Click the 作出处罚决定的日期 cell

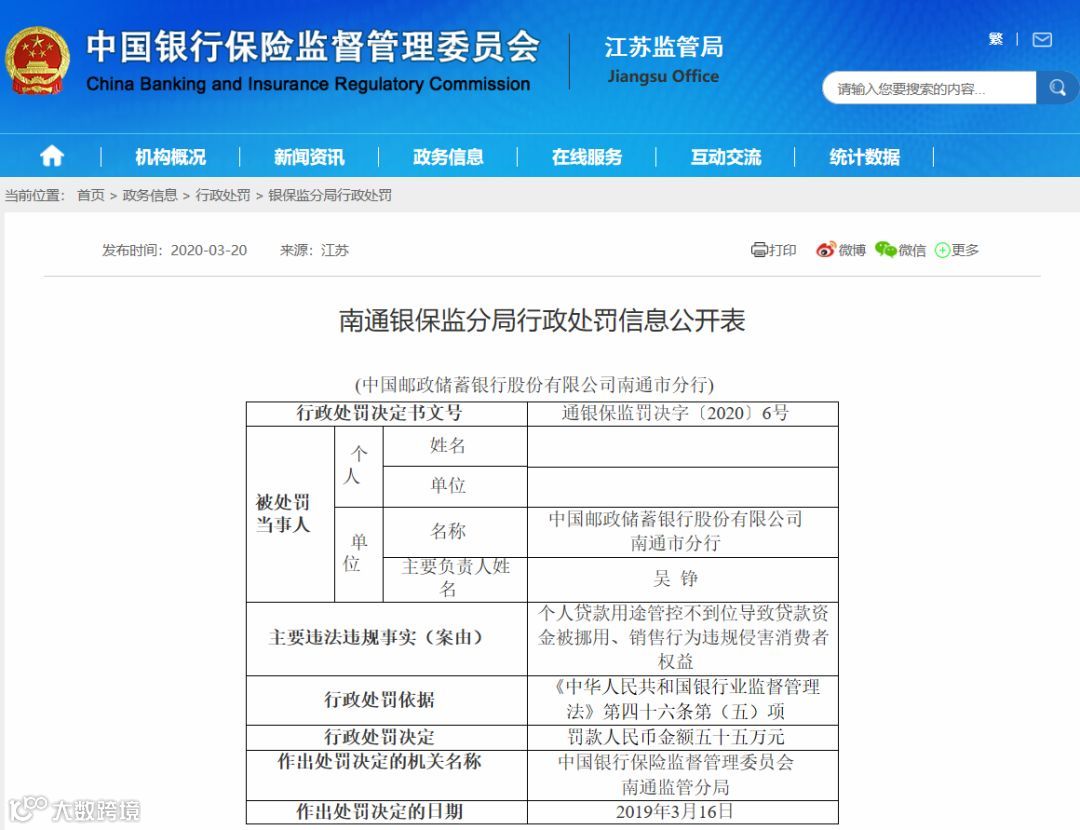coord(386,811)
